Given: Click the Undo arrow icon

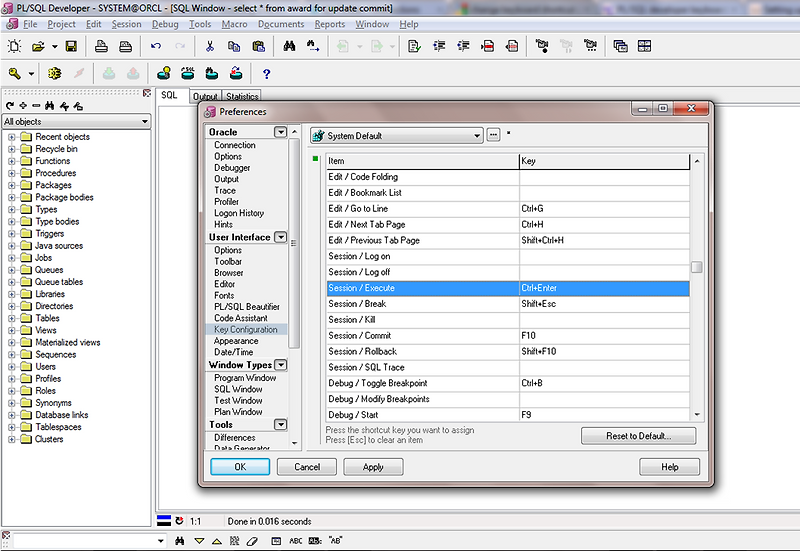Looking at the screenshot, I should [x=156, y=46].
